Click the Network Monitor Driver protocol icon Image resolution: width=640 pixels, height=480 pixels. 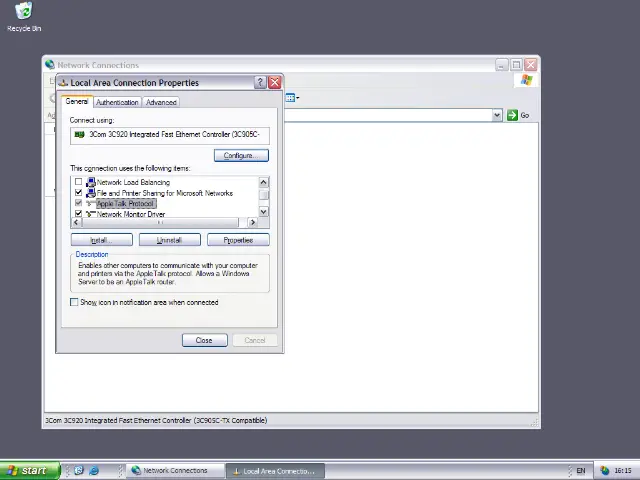91,214
